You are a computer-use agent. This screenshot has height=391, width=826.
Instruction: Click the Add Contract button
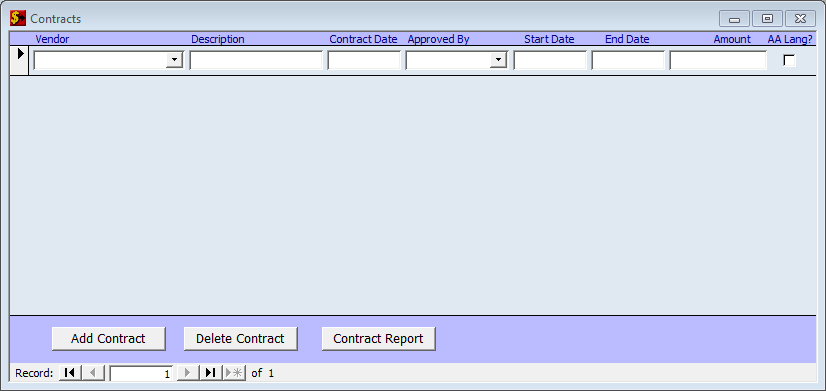pyautogui.click(x=109, y=339)
